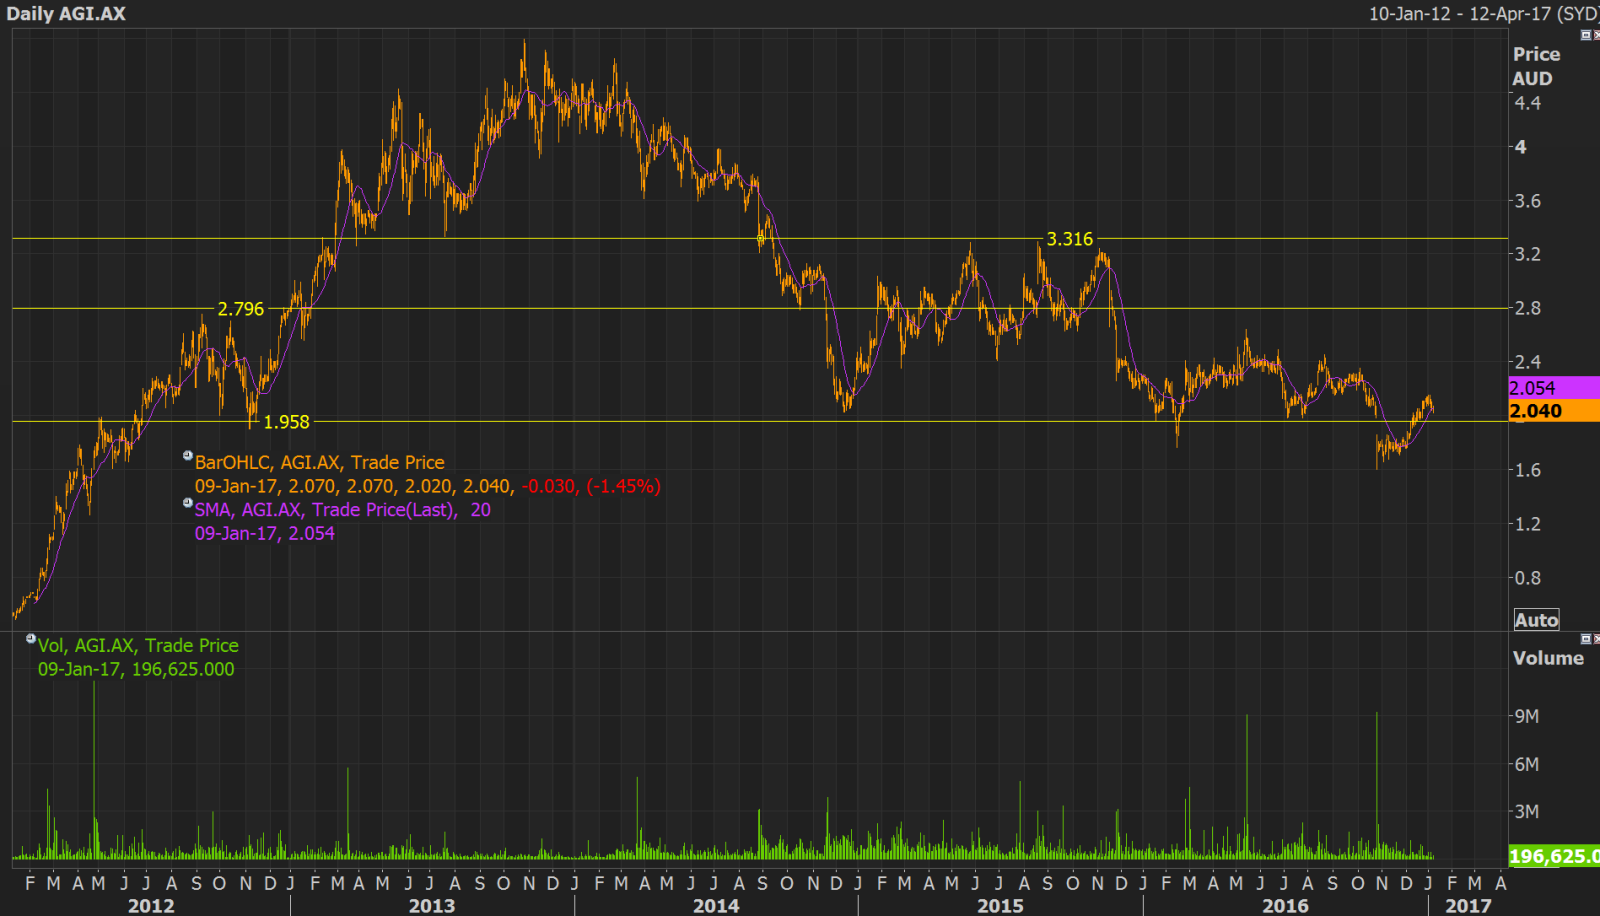Click the 0.8 price axis label
Screen dimensions: 1600x916
[1528, 578]
